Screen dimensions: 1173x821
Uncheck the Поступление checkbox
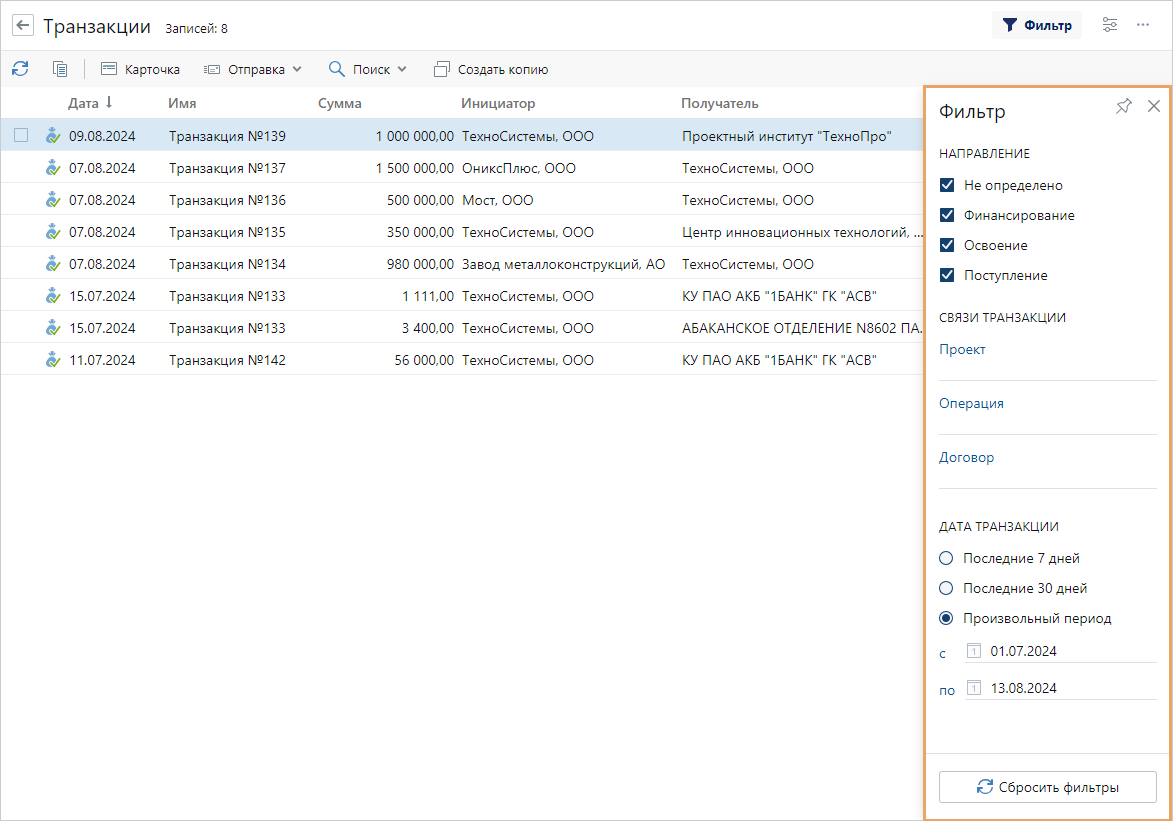pos(947,275)
